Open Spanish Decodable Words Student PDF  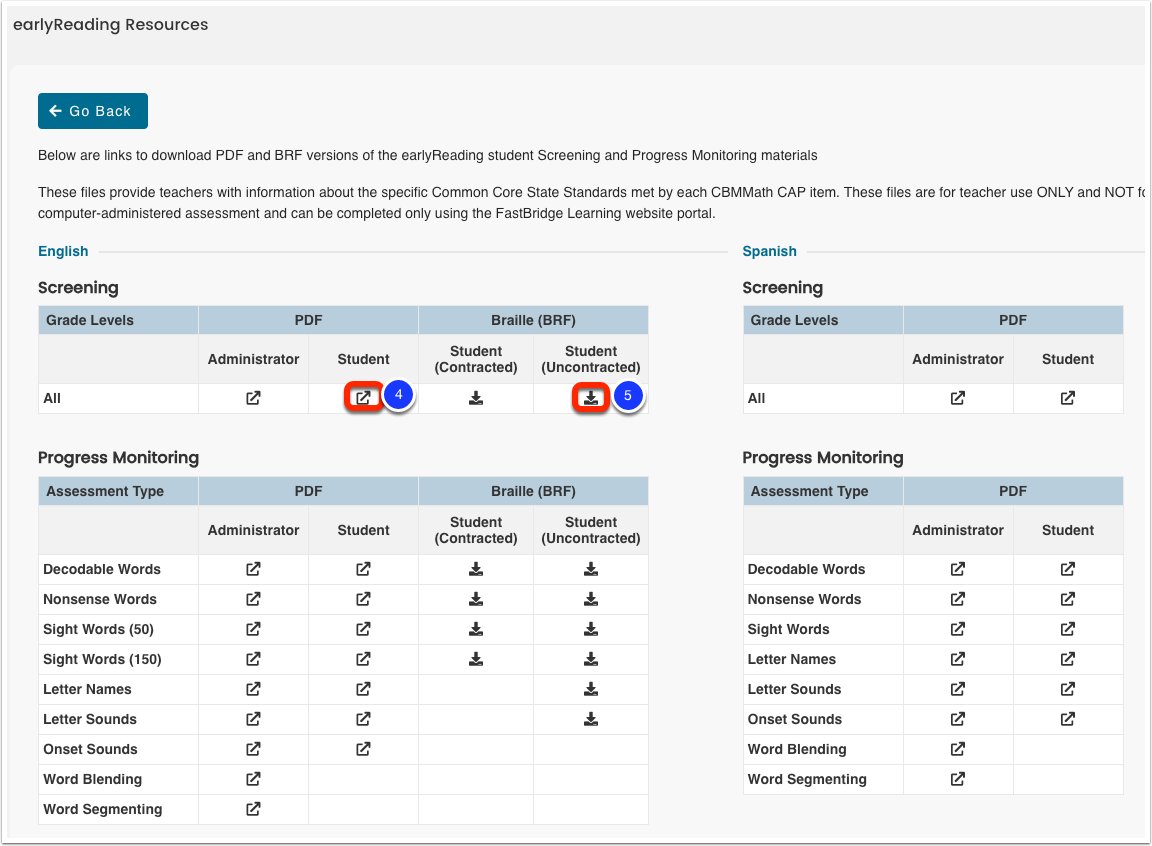pos(1068,569)
